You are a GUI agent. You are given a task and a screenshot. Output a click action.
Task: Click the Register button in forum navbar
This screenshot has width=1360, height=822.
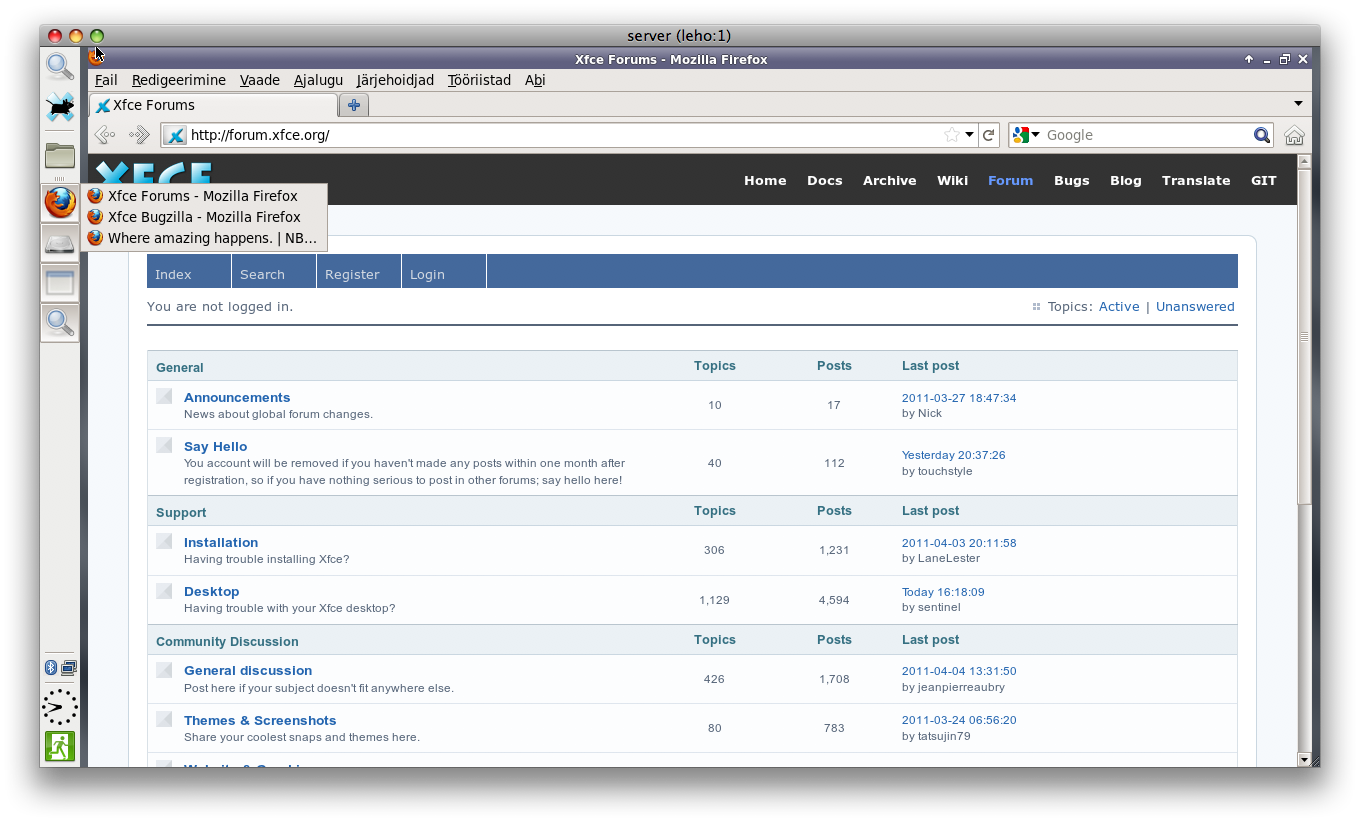[352, 274]
